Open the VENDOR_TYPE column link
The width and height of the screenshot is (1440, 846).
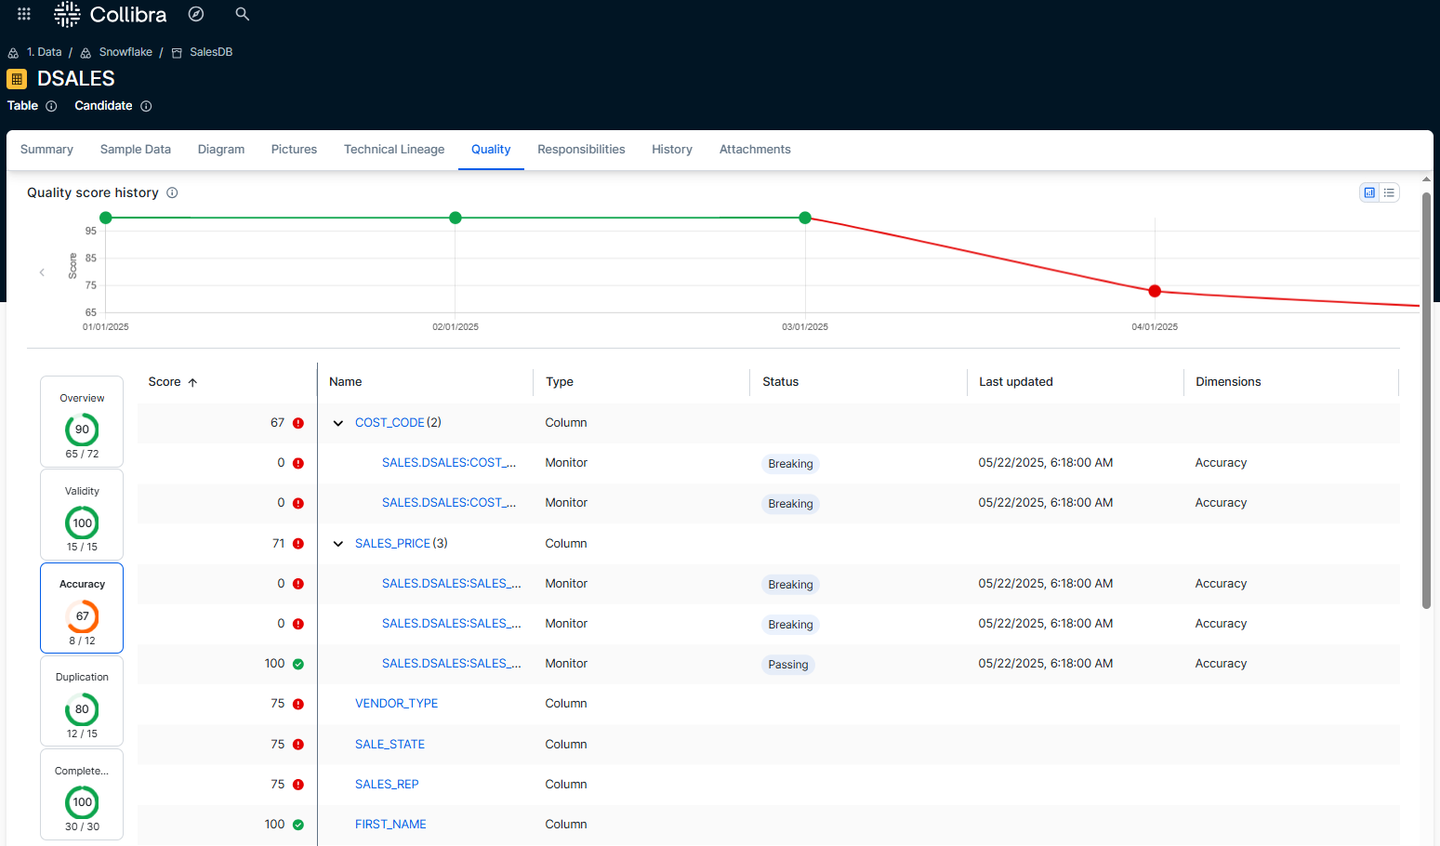tap(396, 703)
